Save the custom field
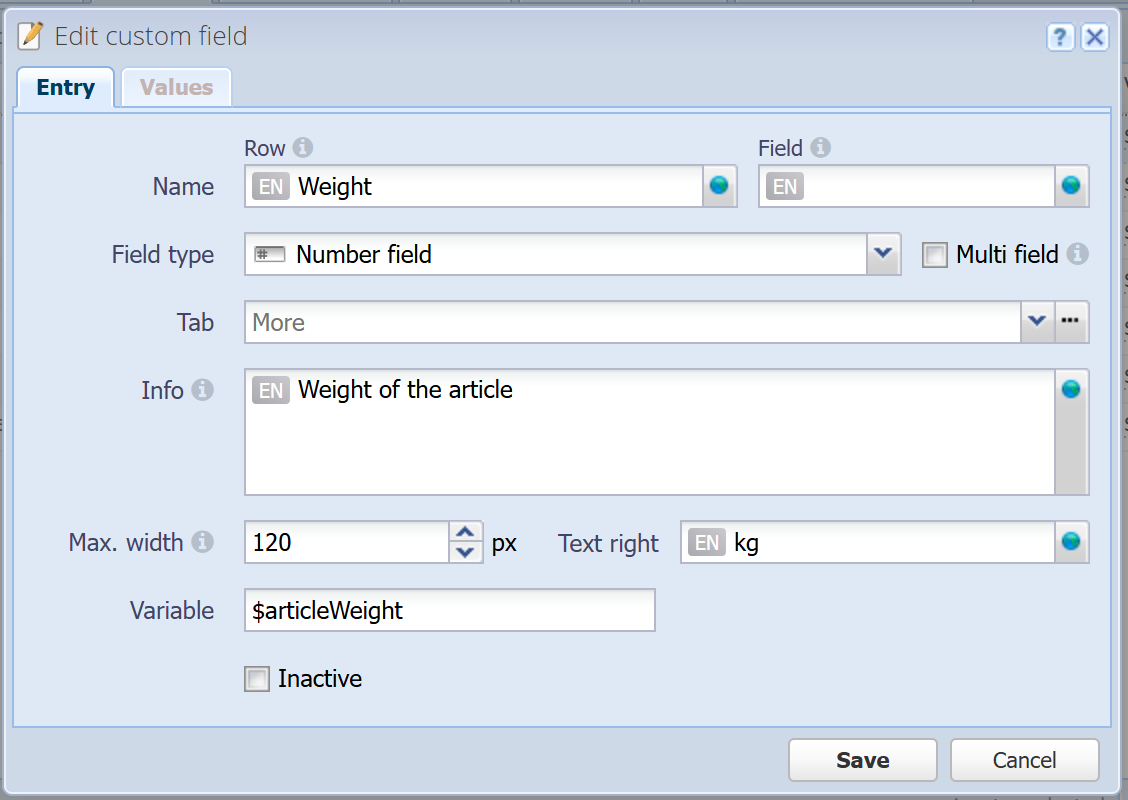 [x=863, y=760]
